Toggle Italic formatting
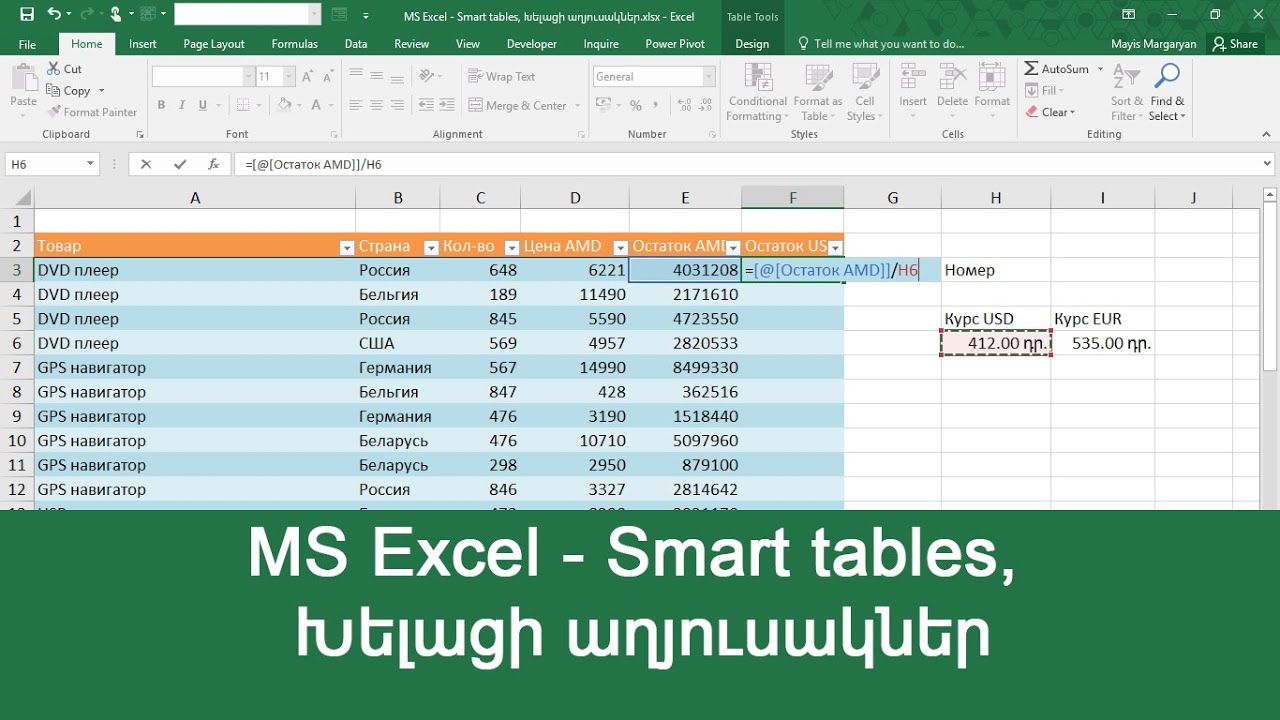 pos(183,105)
